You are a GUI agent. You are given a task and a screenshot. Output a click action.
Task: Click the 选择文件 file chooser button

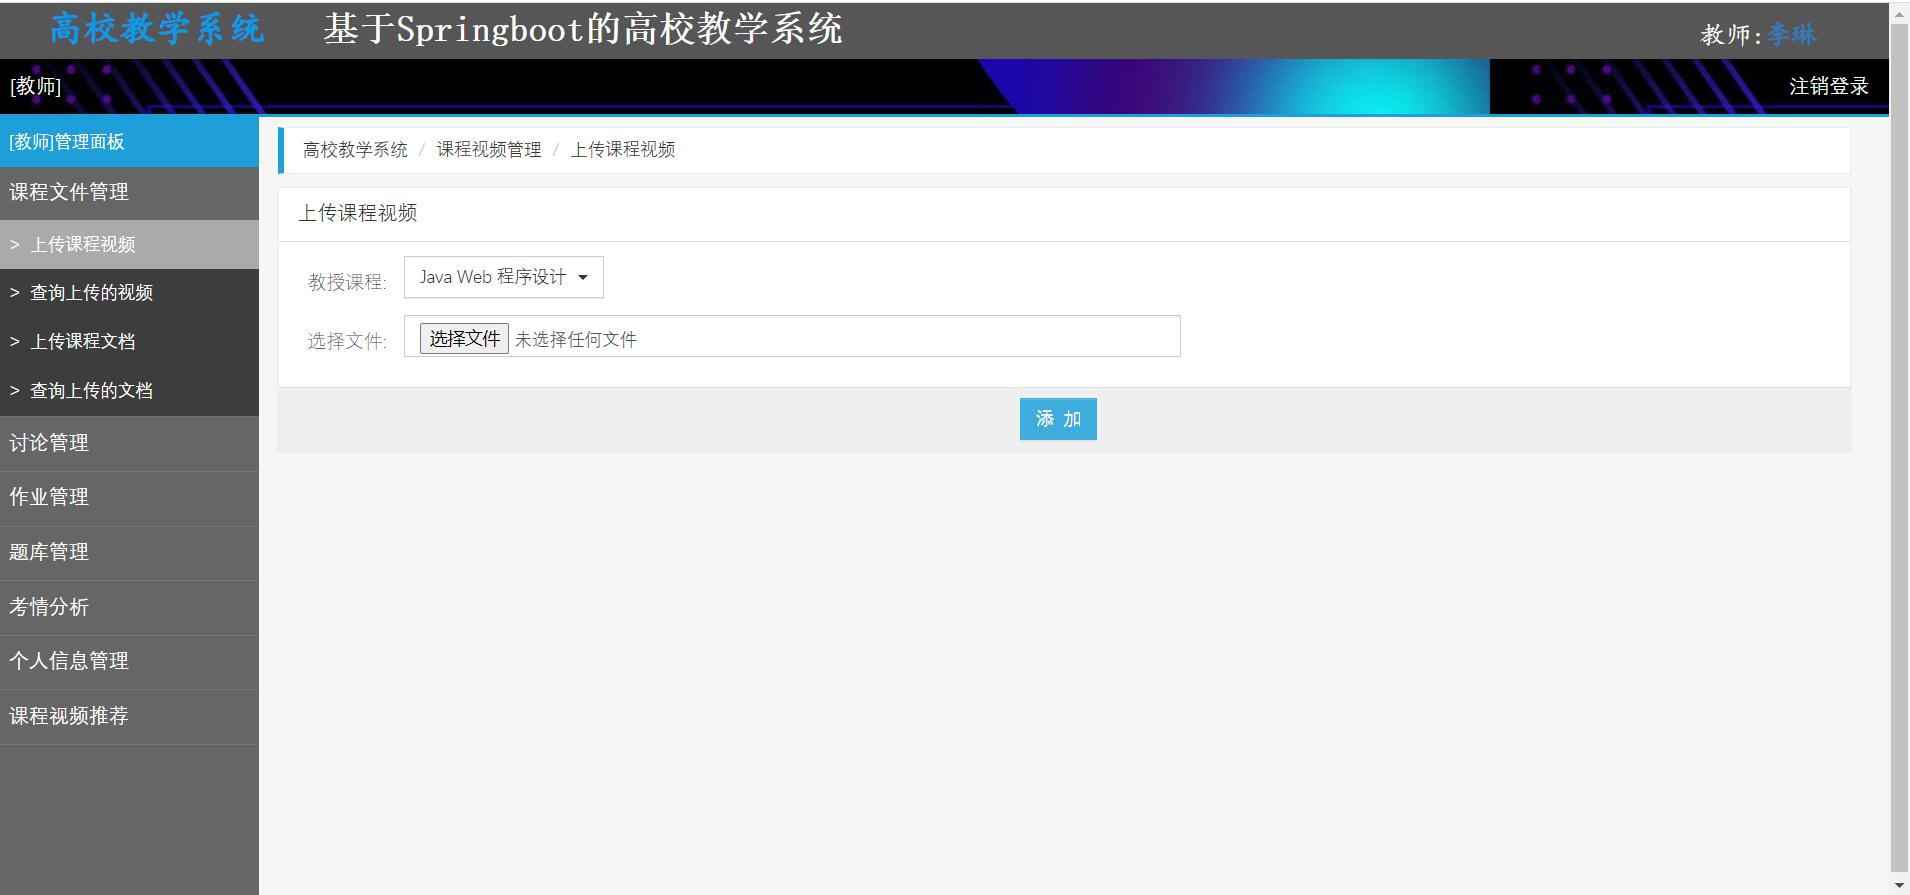464,339
